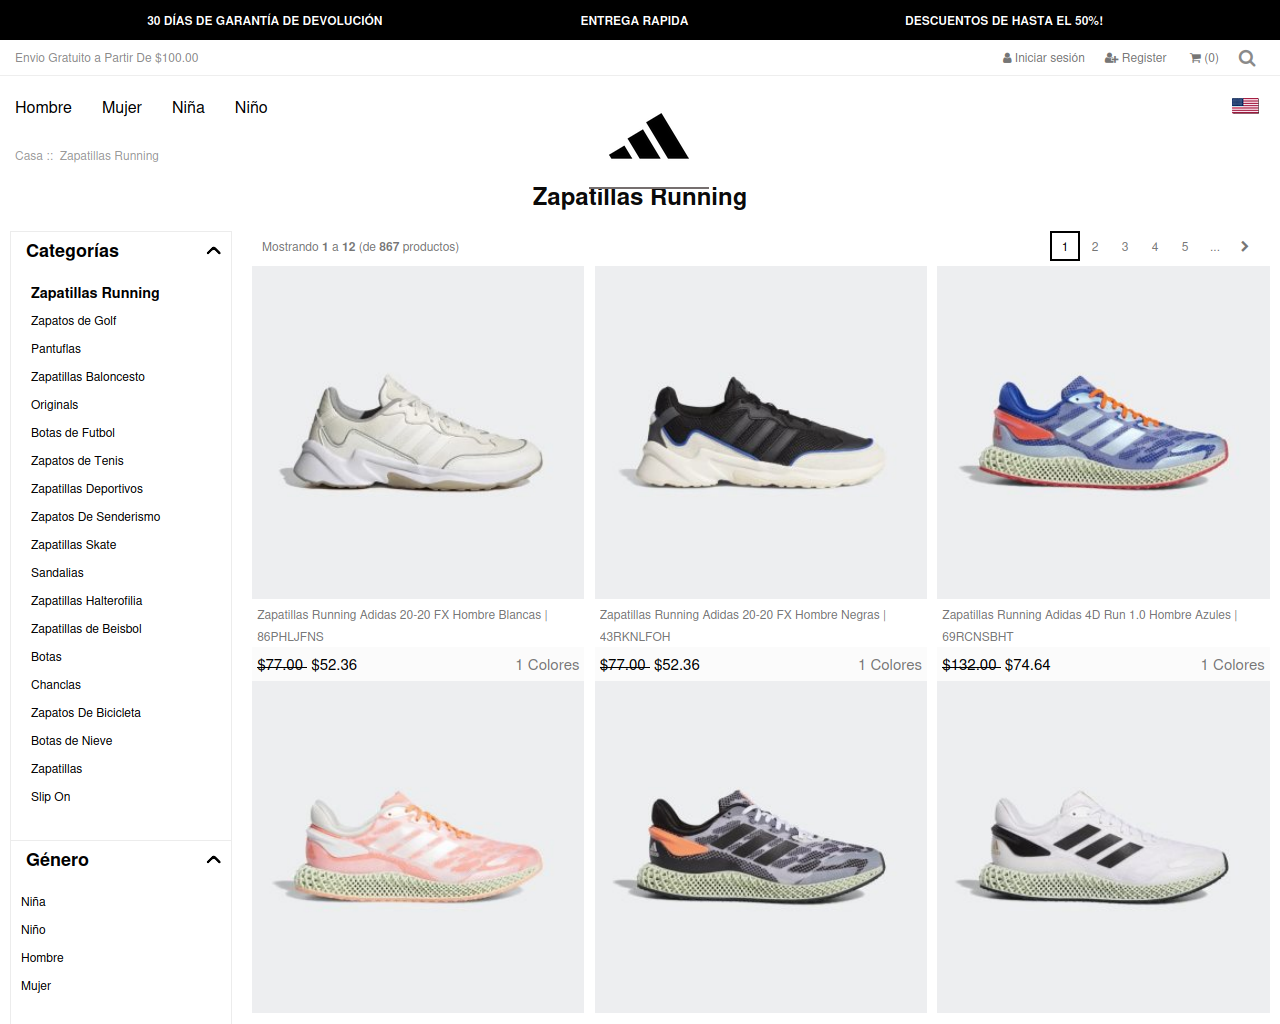Click the $74.64 price
Screen dimensions: 1280x1024
point(1028,665)
